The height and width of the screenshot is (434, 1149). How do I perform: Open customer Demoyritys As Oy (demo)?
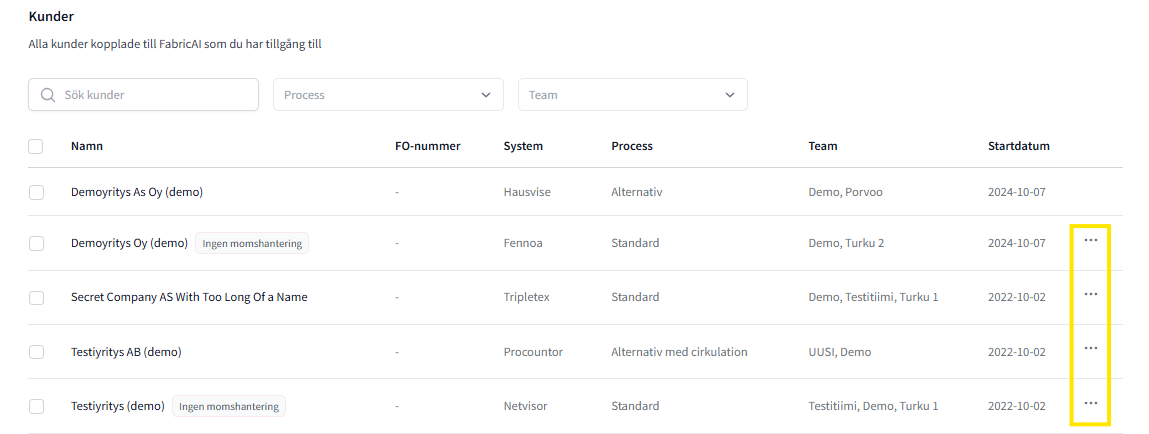[x=137, y=192]
